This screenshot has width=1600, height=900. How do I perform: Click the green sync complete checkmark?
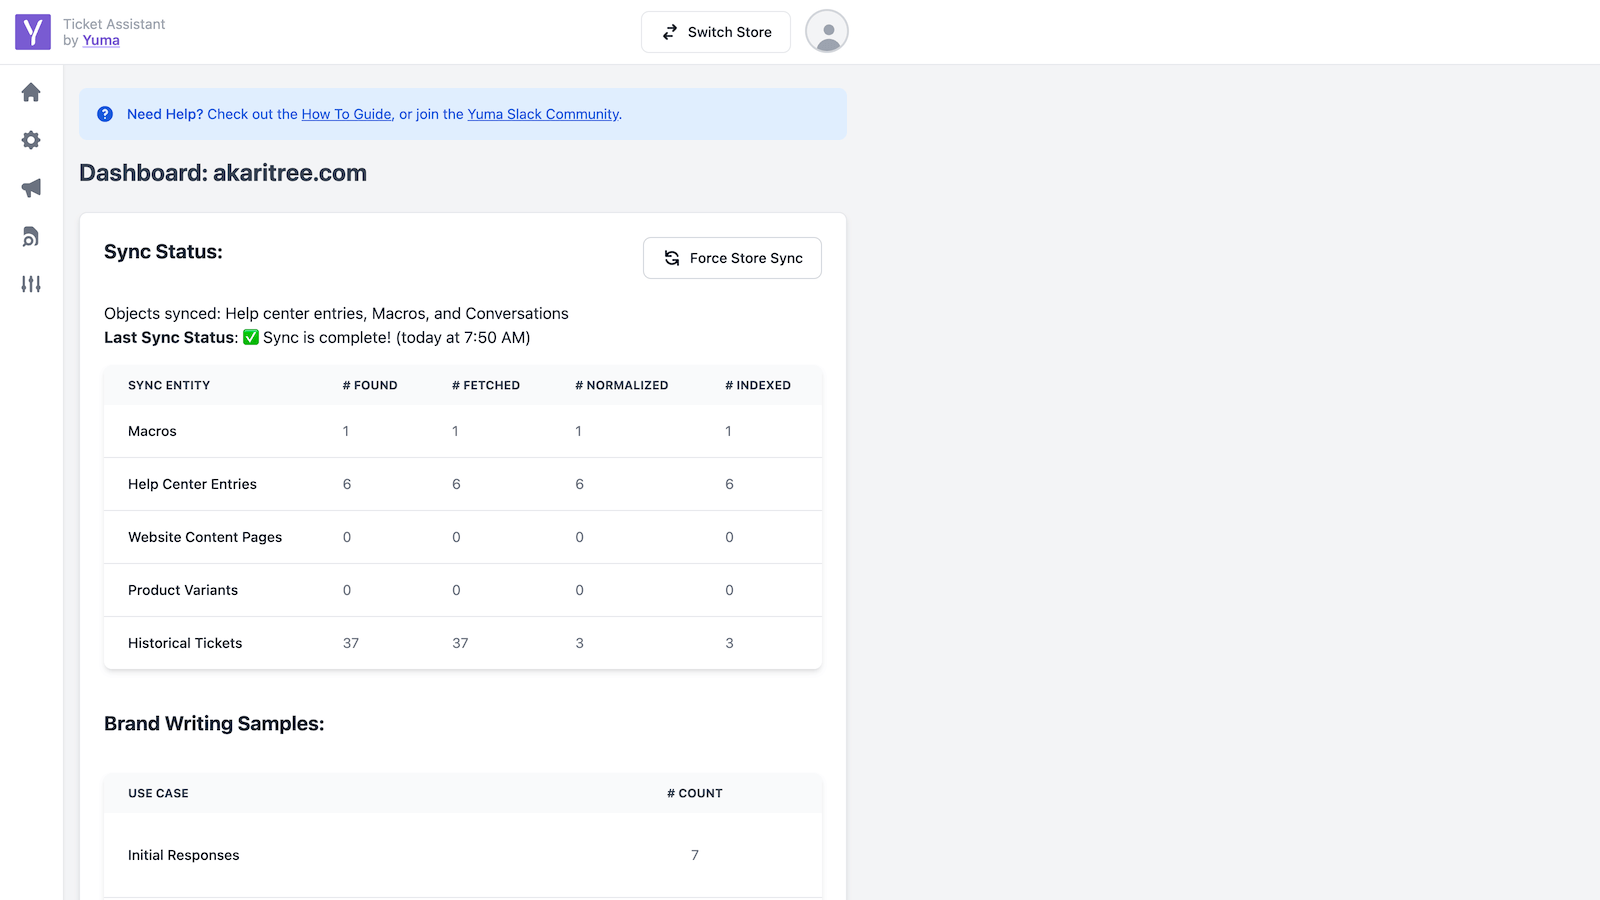click(x=251, y=337)
